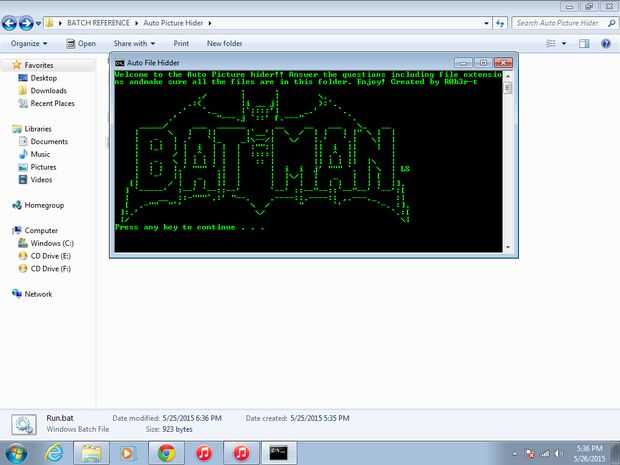The width and height of the screenshot is (620, 465).
Task: Select Network in the navigation pane
Action: pos(38,294)
